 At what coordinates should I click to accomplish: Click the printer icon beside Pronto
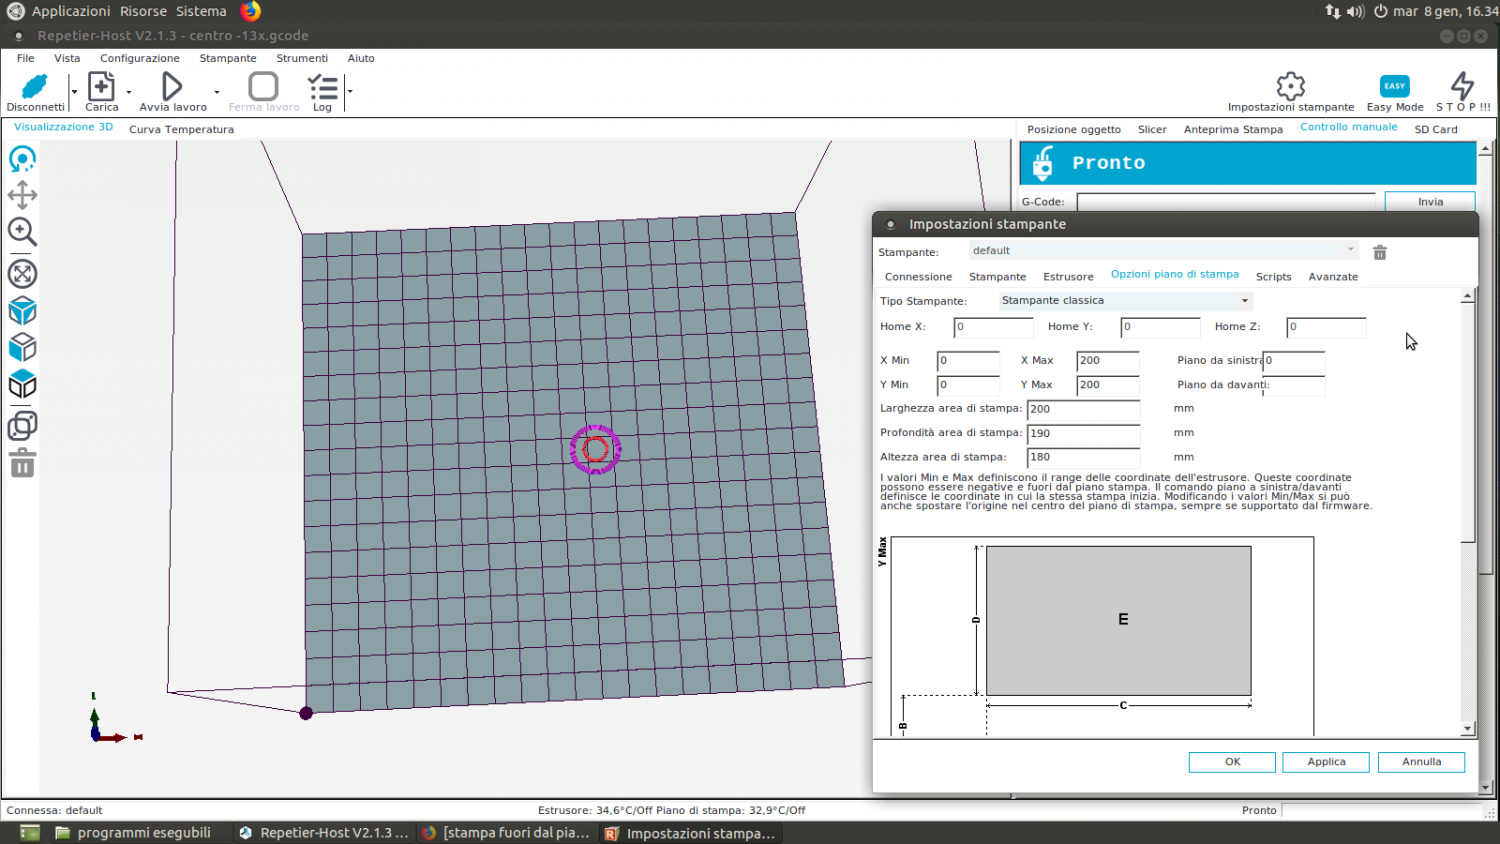tap(1043, 163)
